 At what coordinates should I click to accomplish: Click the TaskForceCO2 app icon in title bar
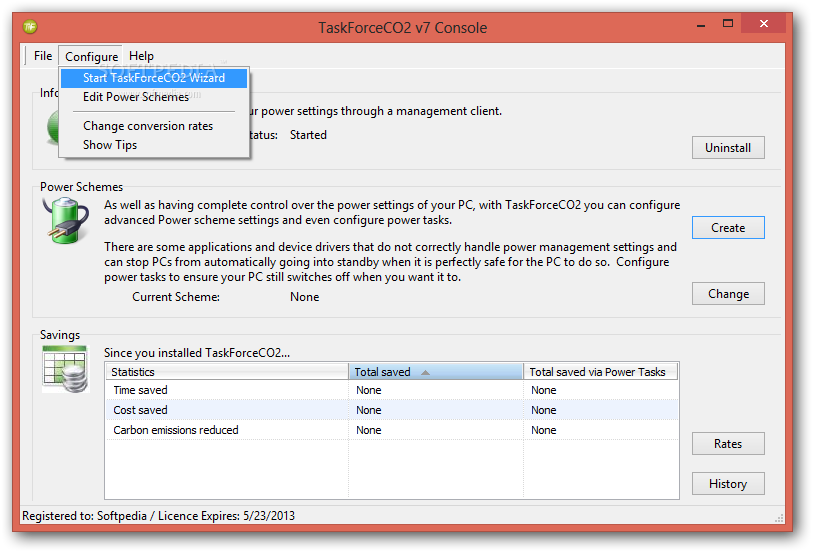click(x=30, y=26)
